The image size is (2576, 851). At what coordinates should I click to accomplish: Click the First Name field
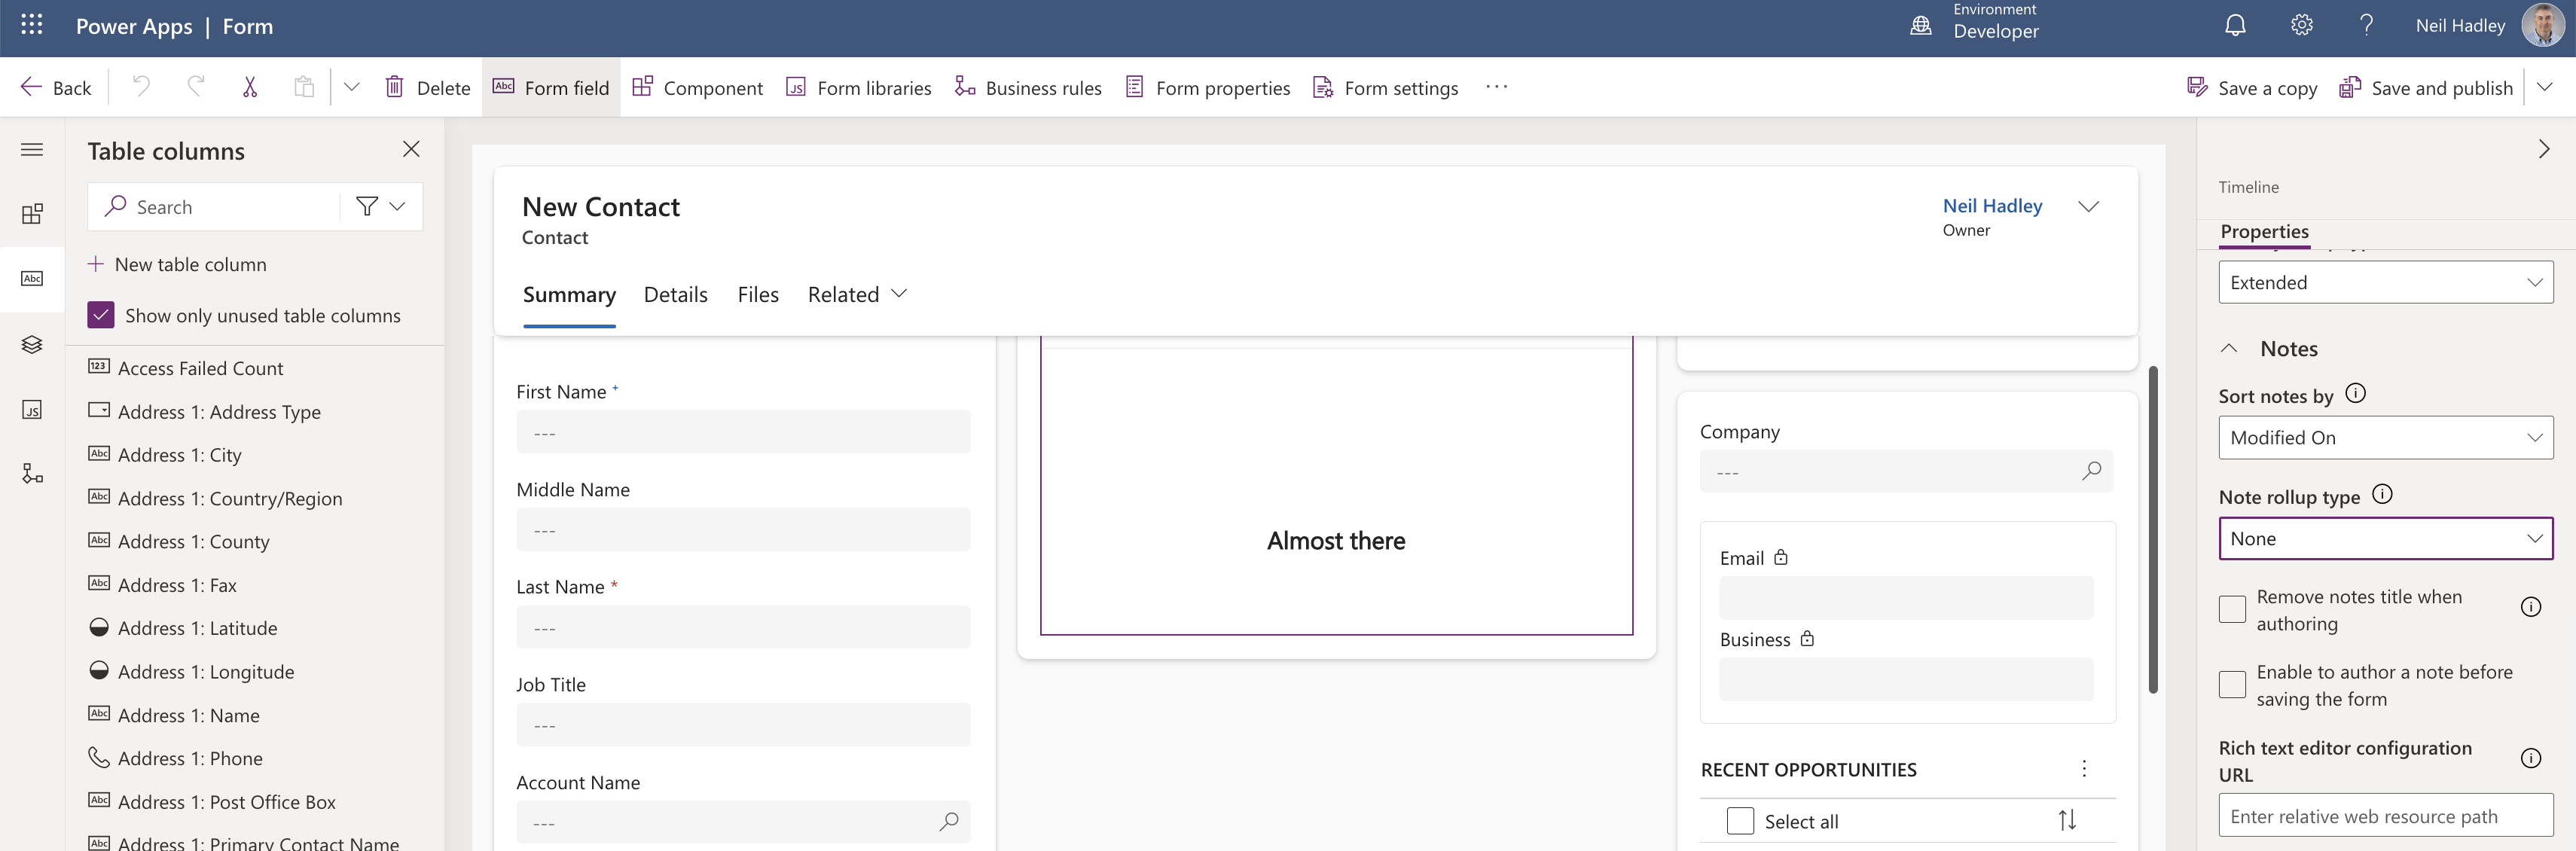[743, 432]
